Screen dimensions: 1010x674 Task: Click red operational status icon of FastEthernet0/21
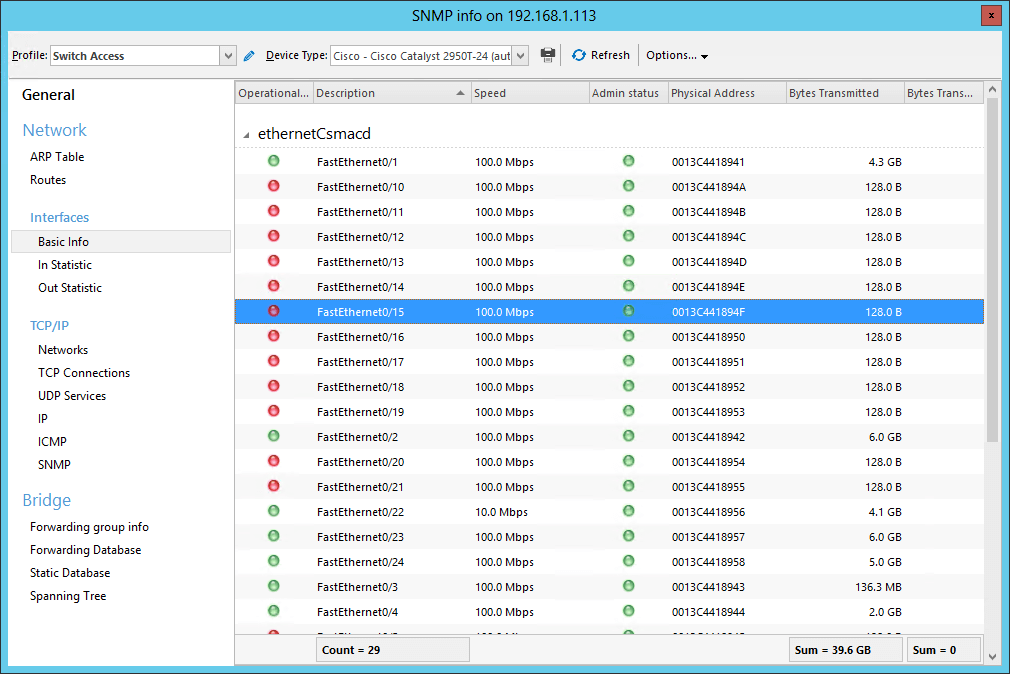(x=274, y=486)
